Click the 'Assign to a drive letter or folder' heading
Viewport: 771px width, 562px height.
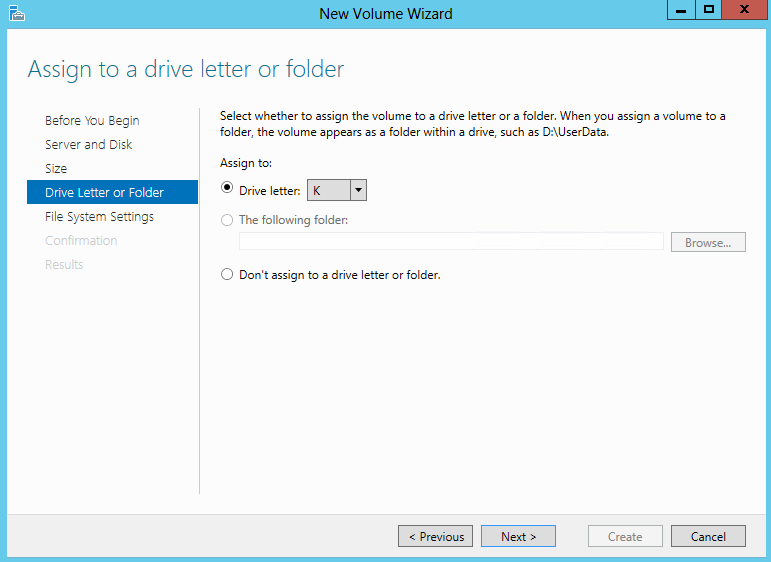coord(186,69)
